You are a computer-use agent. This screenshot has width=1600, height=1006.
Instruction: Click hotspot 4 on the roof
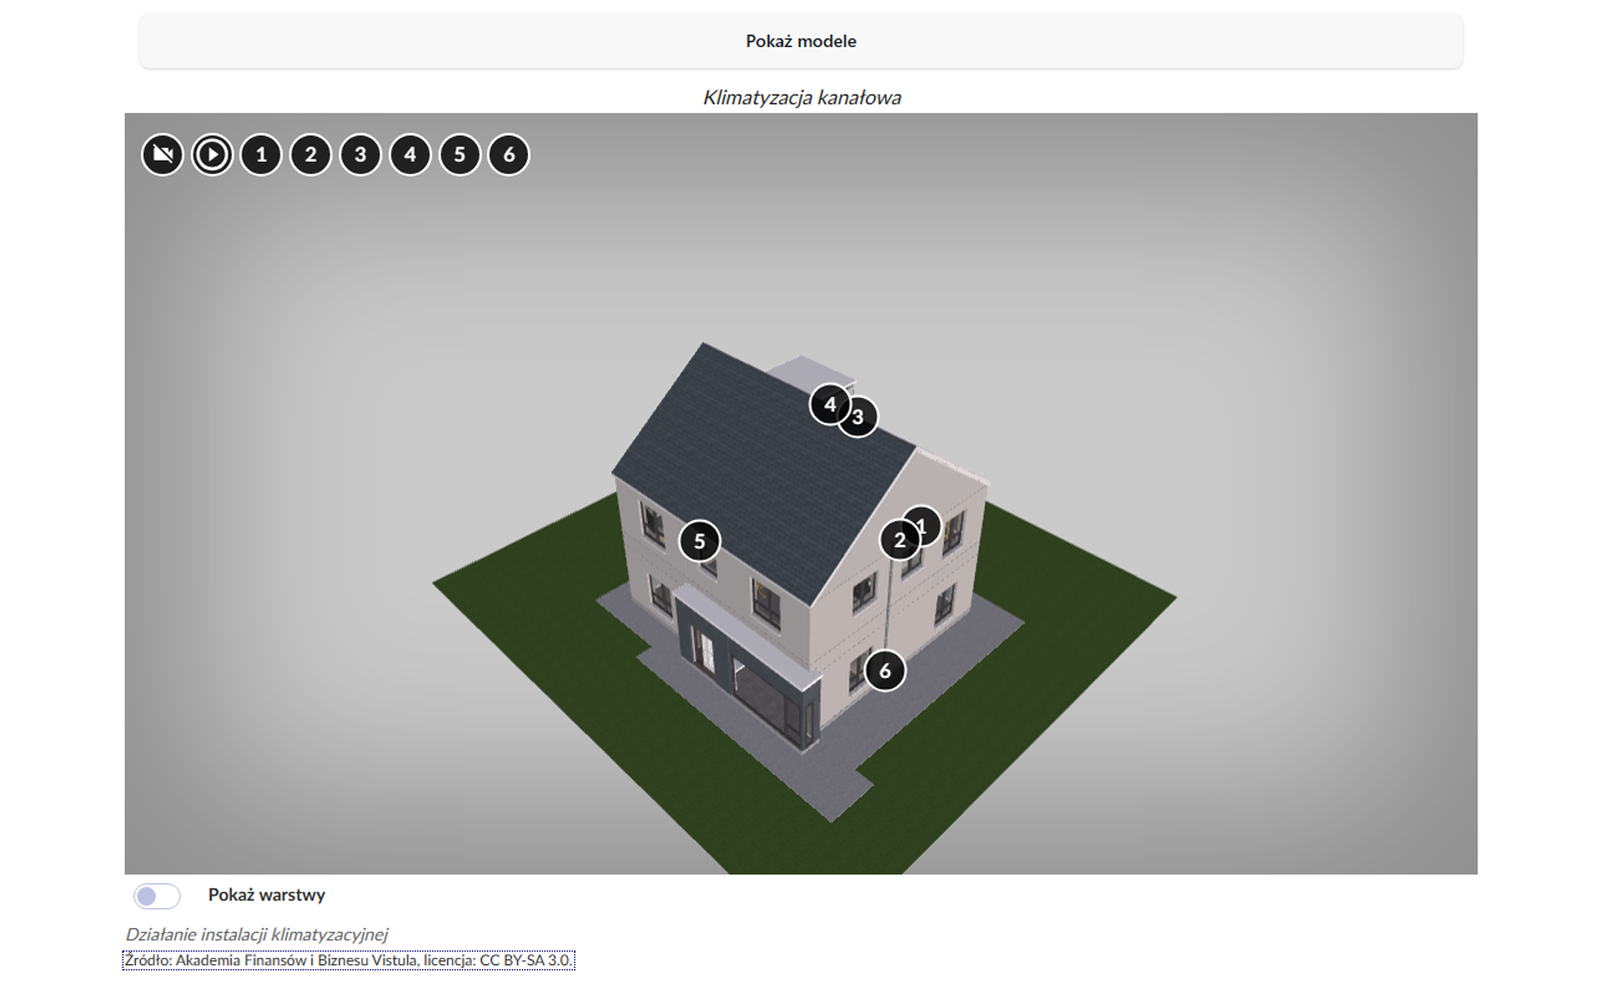coord(826,403)
